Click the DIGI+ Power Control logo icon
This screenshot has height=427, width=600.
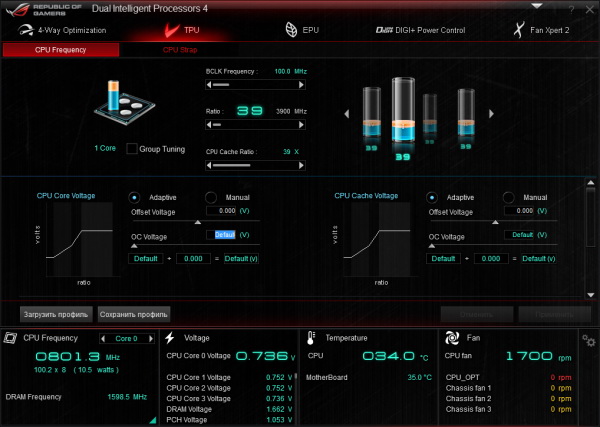coord(384,31)
